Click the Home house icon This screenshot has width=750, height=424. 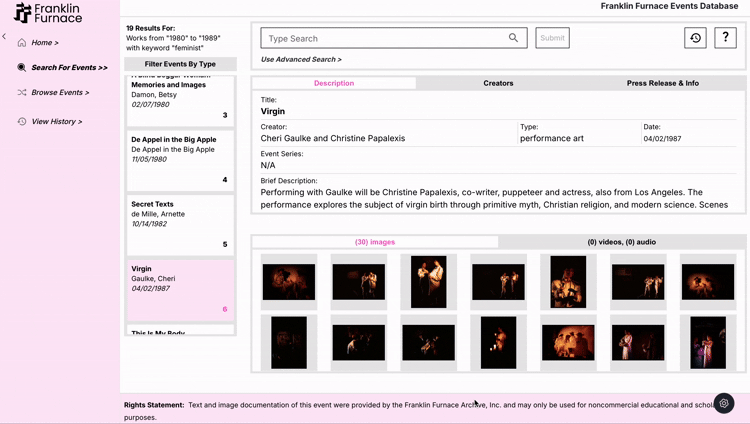pyautogui.click(x=22, y=43)
